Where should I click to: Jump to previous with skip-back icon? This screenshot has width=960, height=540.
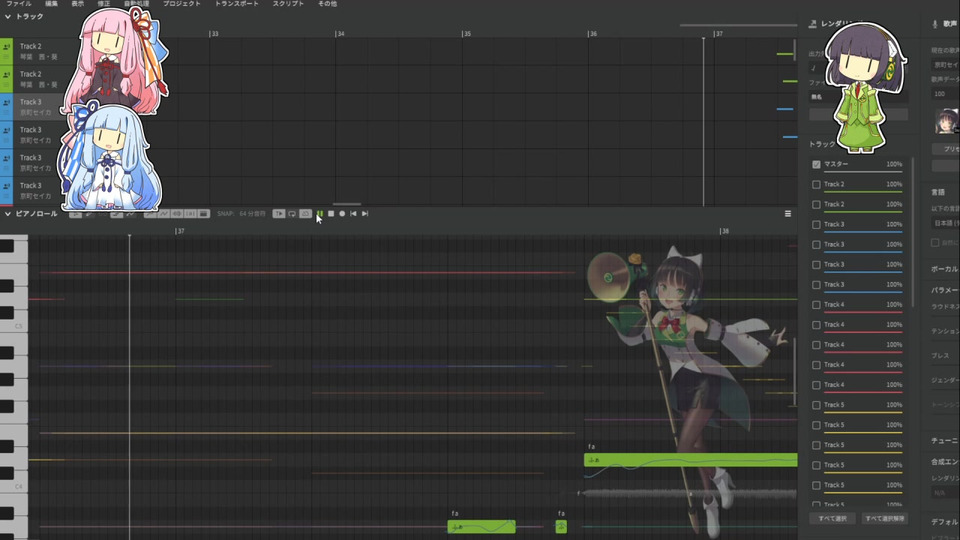(353, 214)
